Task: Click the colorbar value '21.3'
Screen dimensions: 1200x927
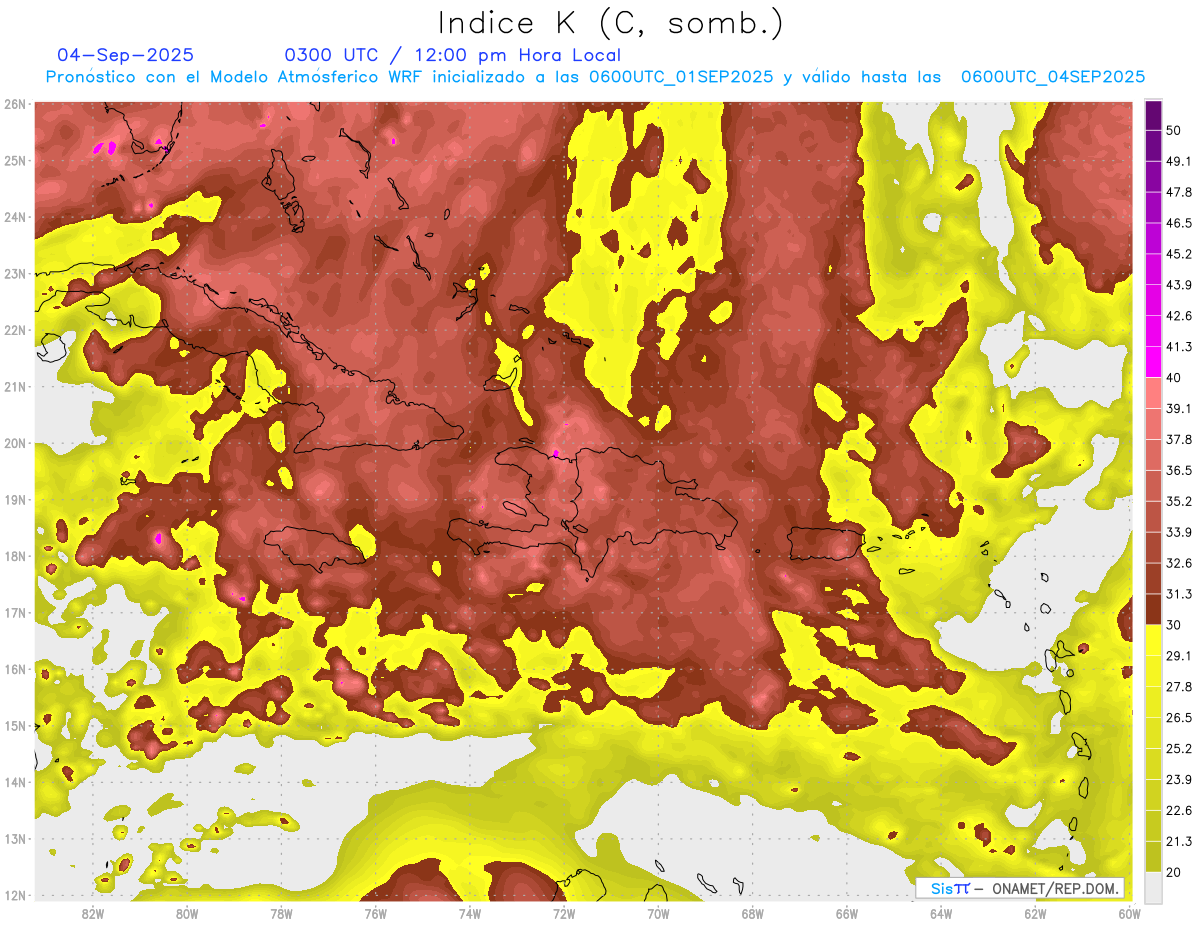Action: point(1179,841)
